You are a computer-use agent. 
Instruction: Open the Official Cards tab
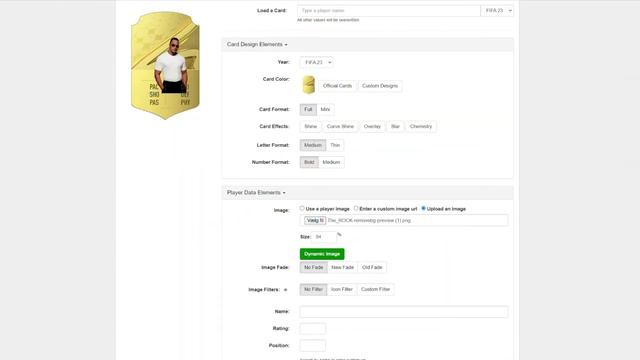(337, 86)
